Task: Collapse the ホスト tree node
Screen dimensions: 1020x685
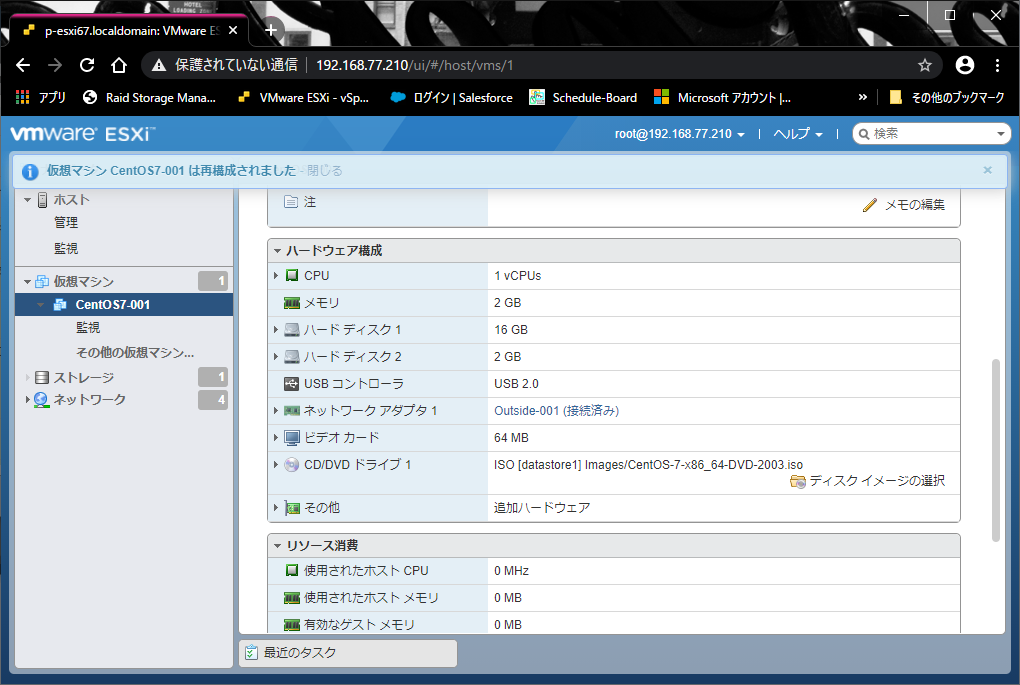Action: coord(27,200)
